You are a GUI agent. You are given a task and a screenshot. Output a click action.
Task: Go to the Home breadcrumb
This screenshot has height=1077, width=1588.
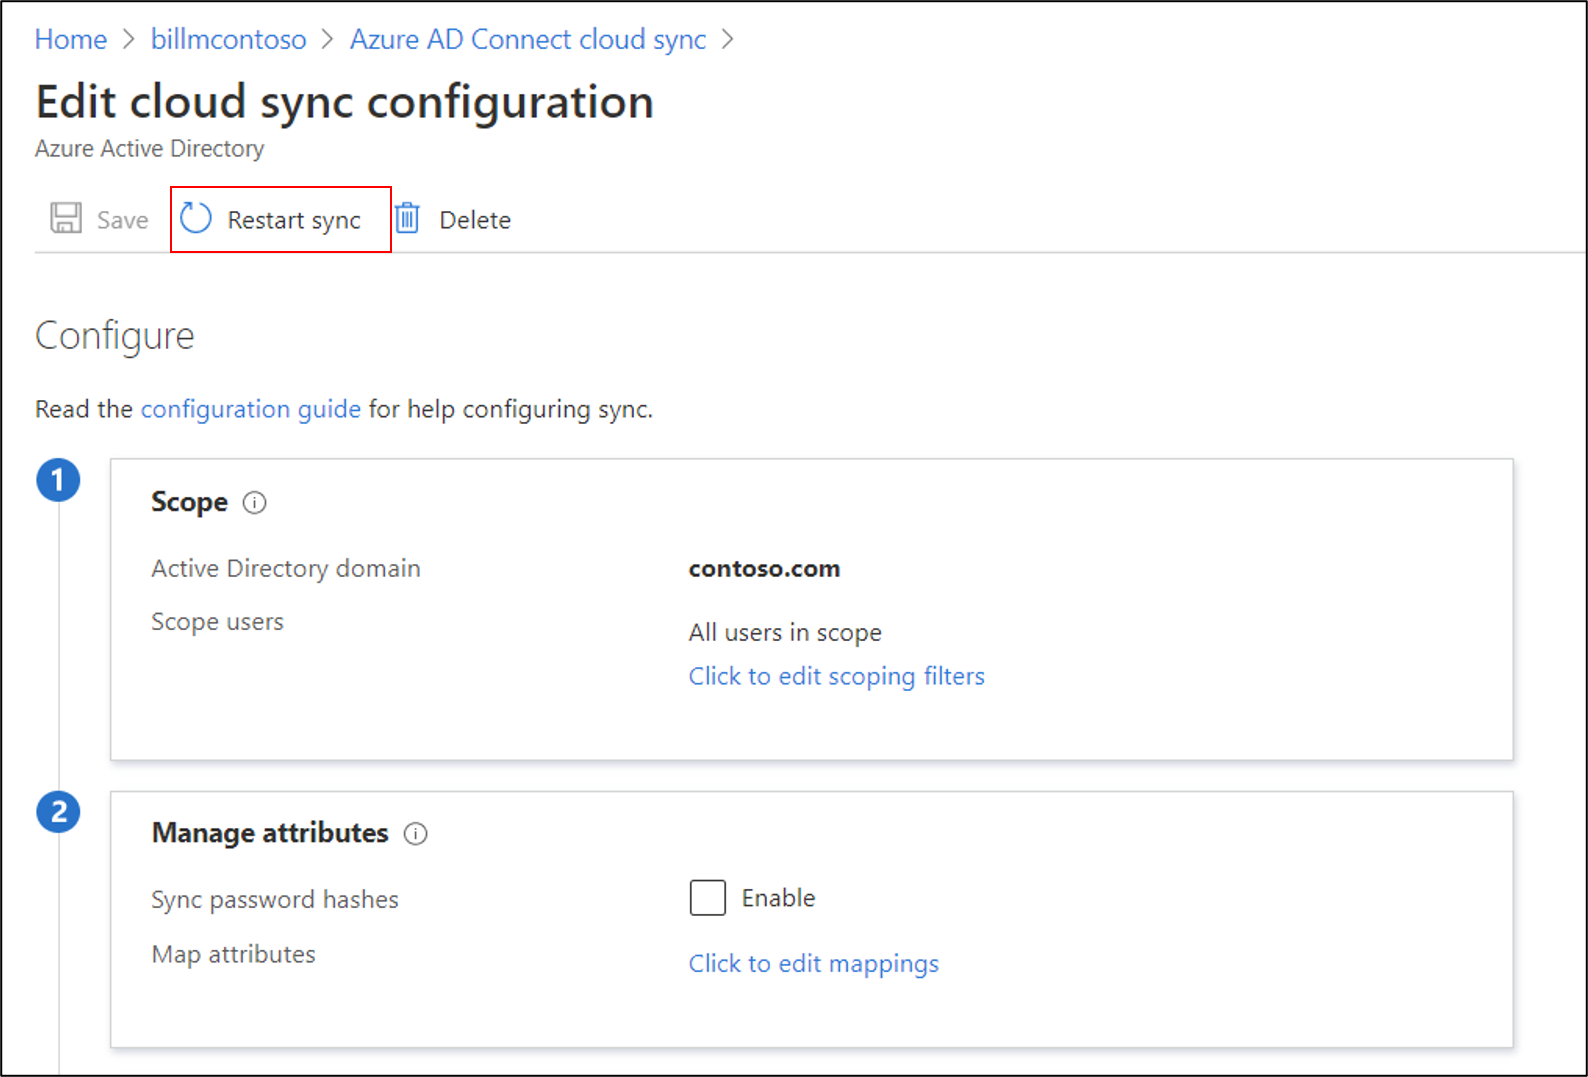pos(70,39)
